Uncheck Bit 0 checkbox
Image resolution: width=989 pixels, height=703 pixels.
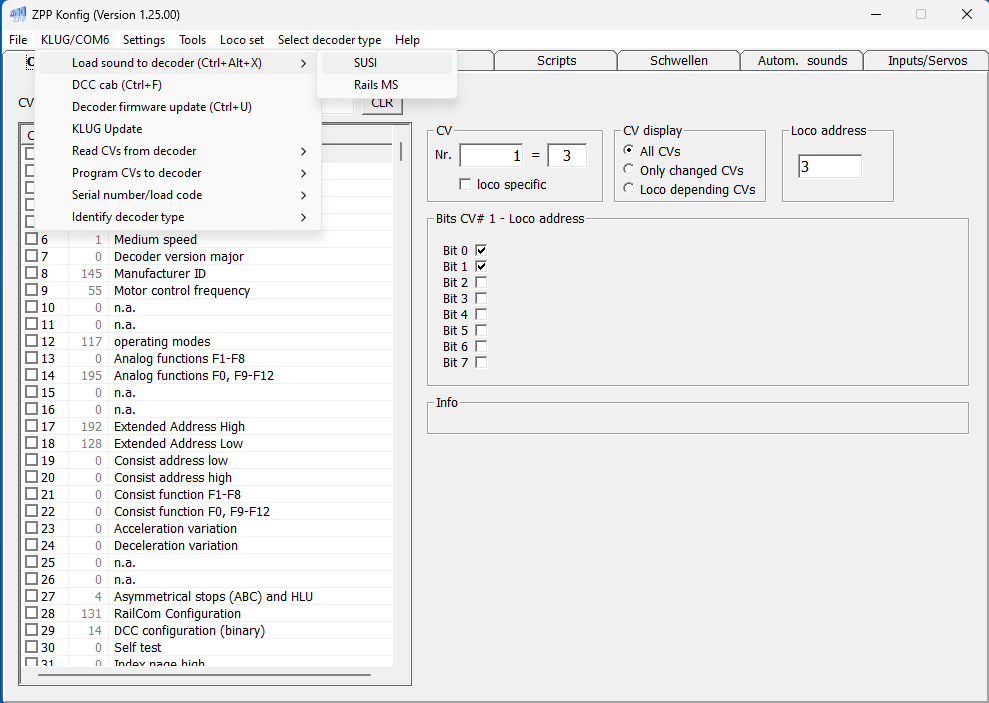click(481, 251)
